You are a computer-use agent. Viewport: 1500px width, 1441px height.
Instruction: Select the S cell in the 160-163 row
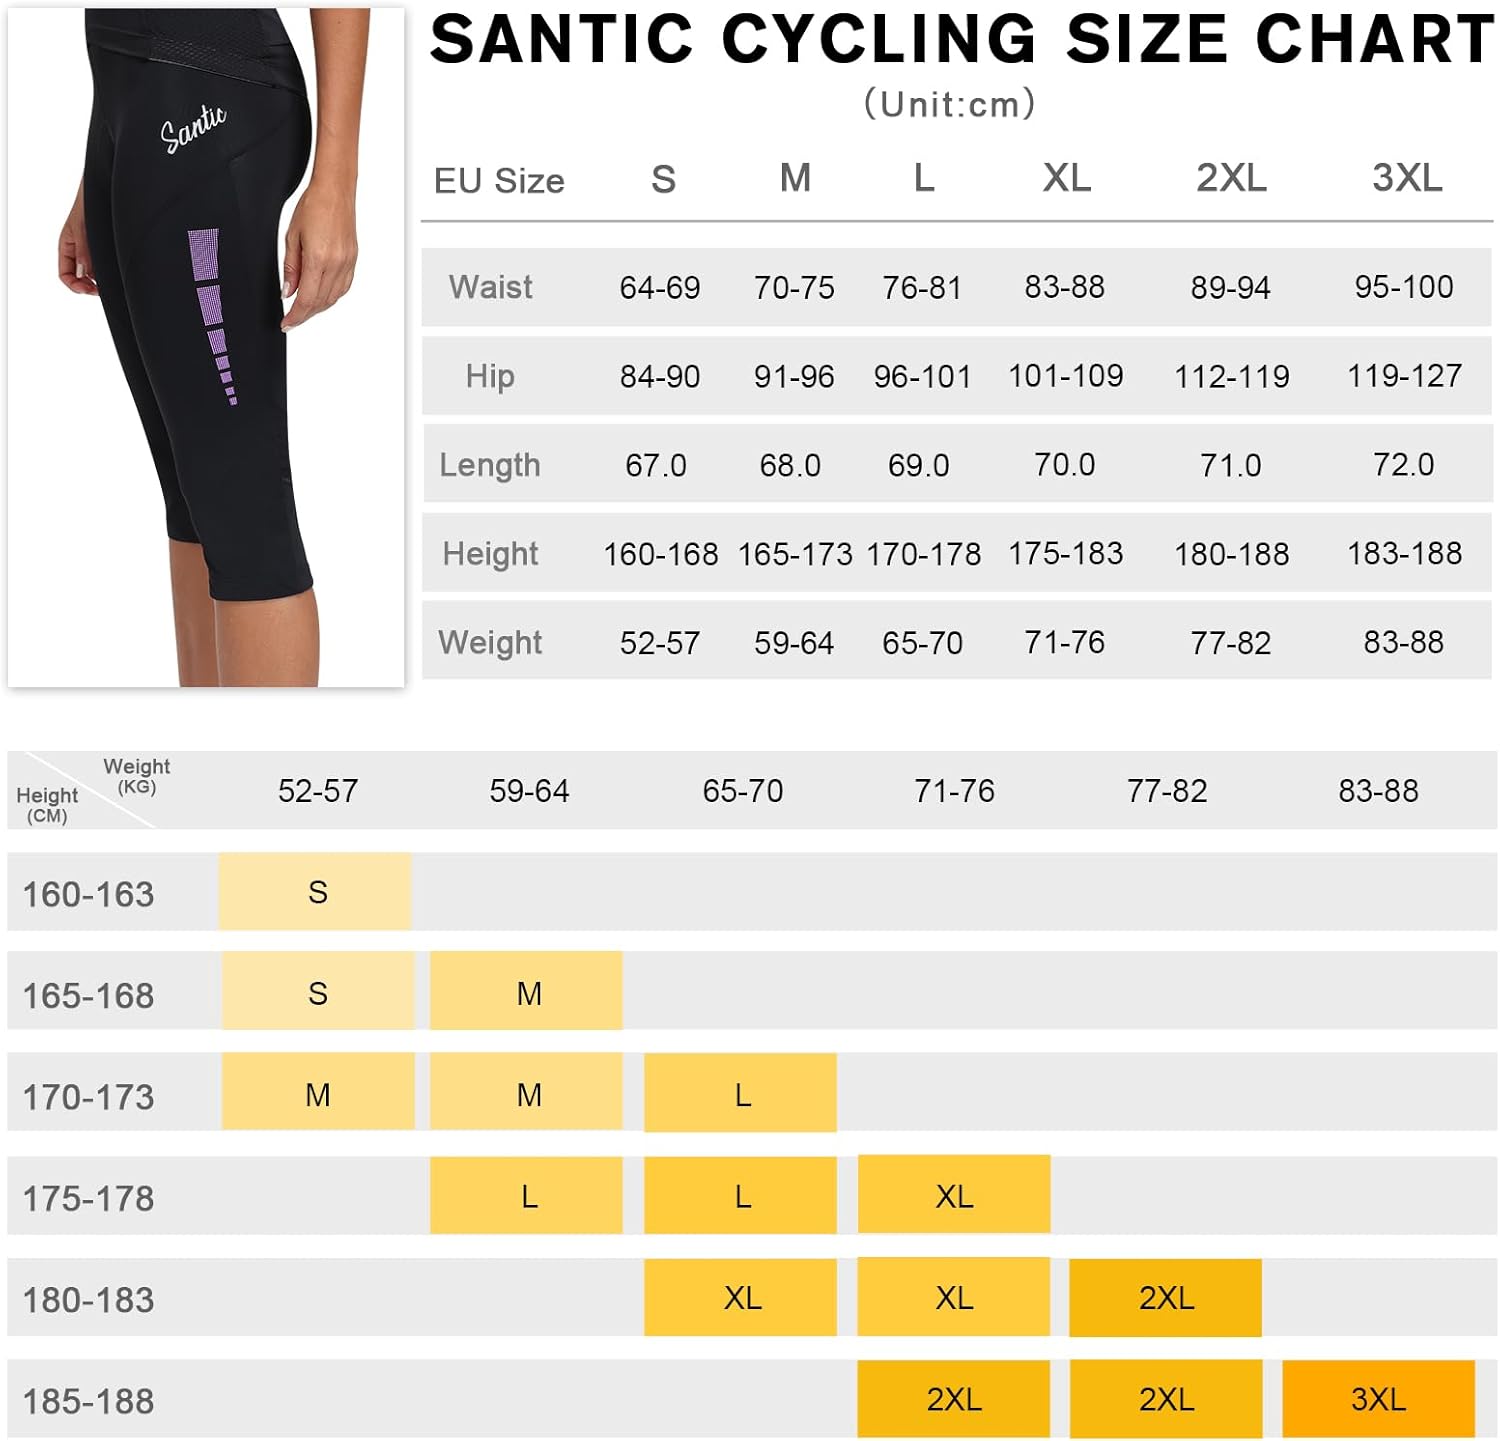316,892
